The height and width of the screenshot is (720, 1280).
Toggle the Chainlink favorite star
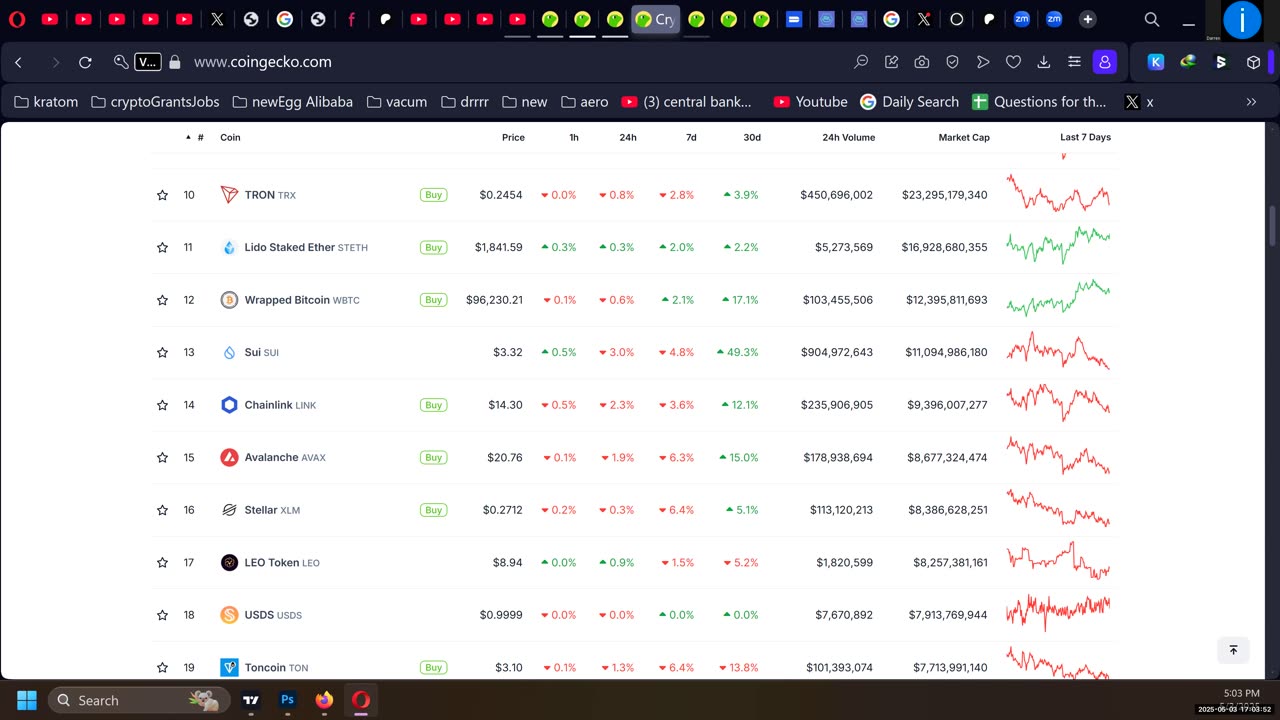pyautogui.click(x=162, y=405)
